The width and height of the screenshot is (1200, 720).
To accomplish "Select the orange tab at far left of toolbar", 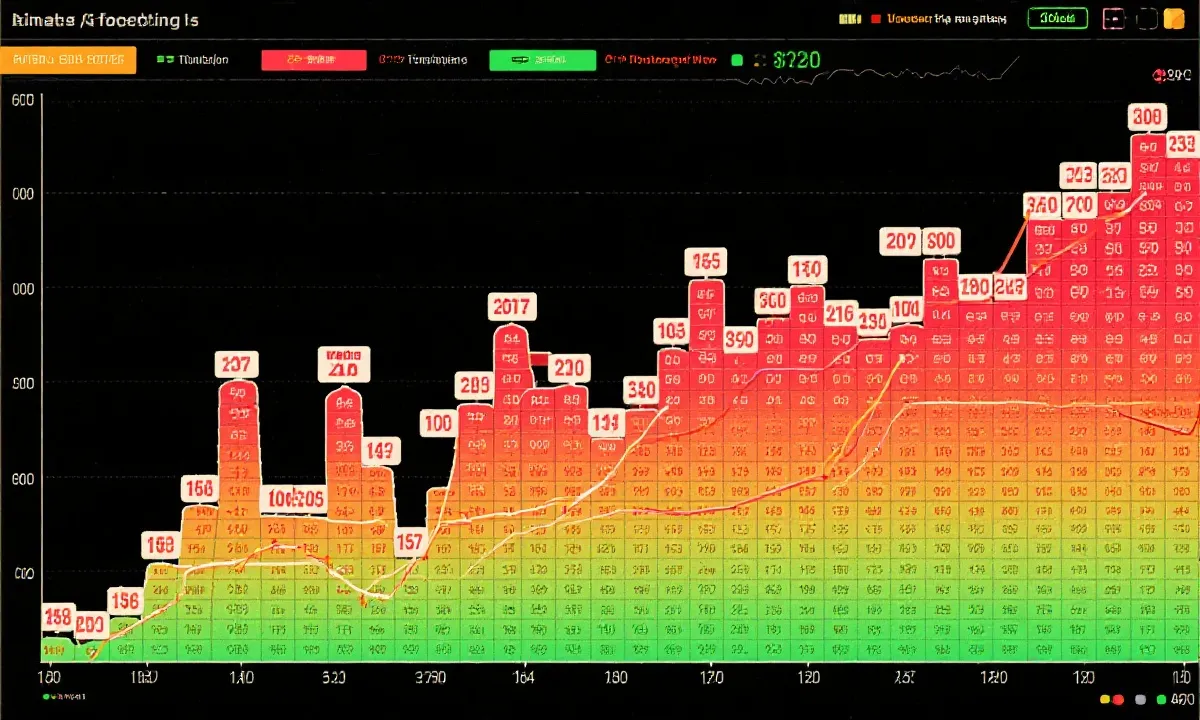I will coord(68,60).
